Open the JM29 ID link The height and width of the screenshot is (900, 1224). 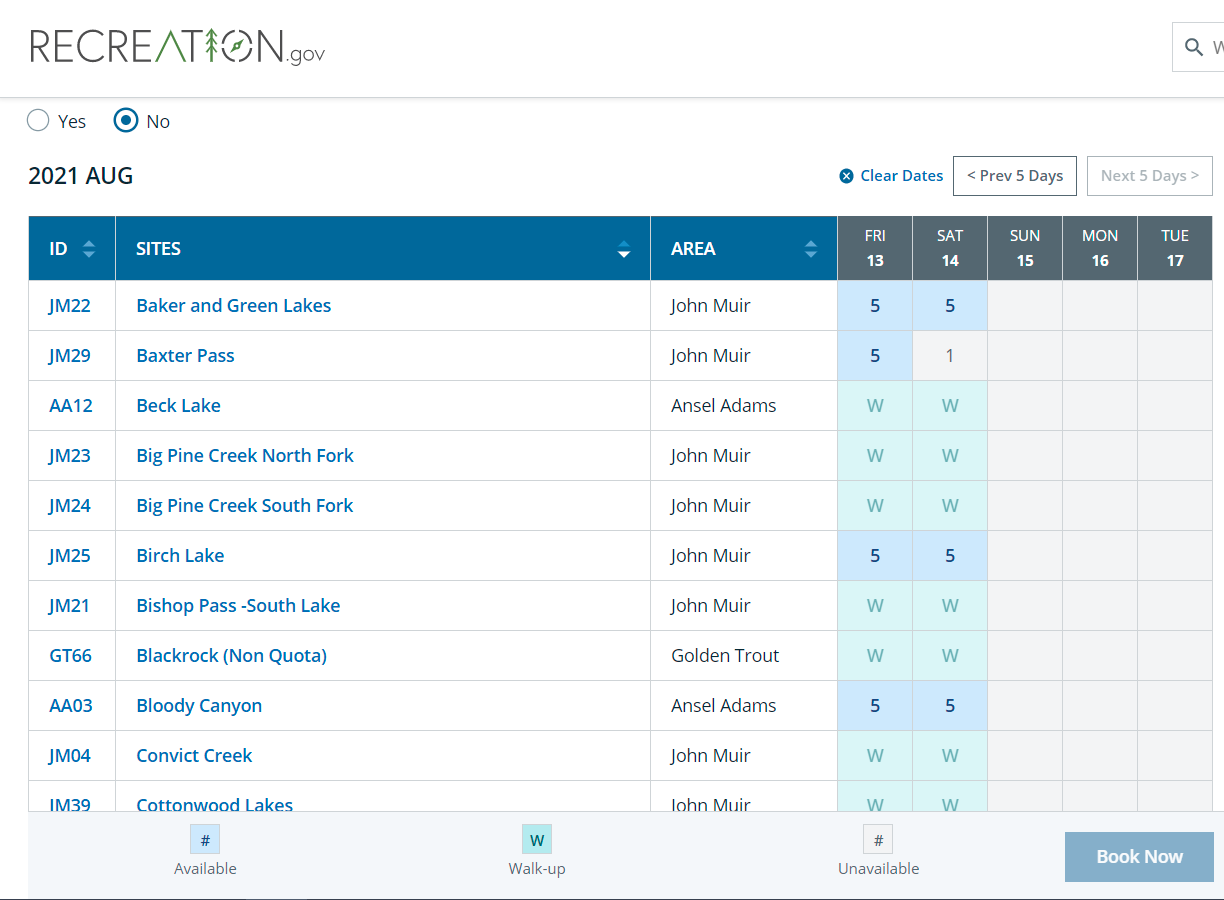70,356
